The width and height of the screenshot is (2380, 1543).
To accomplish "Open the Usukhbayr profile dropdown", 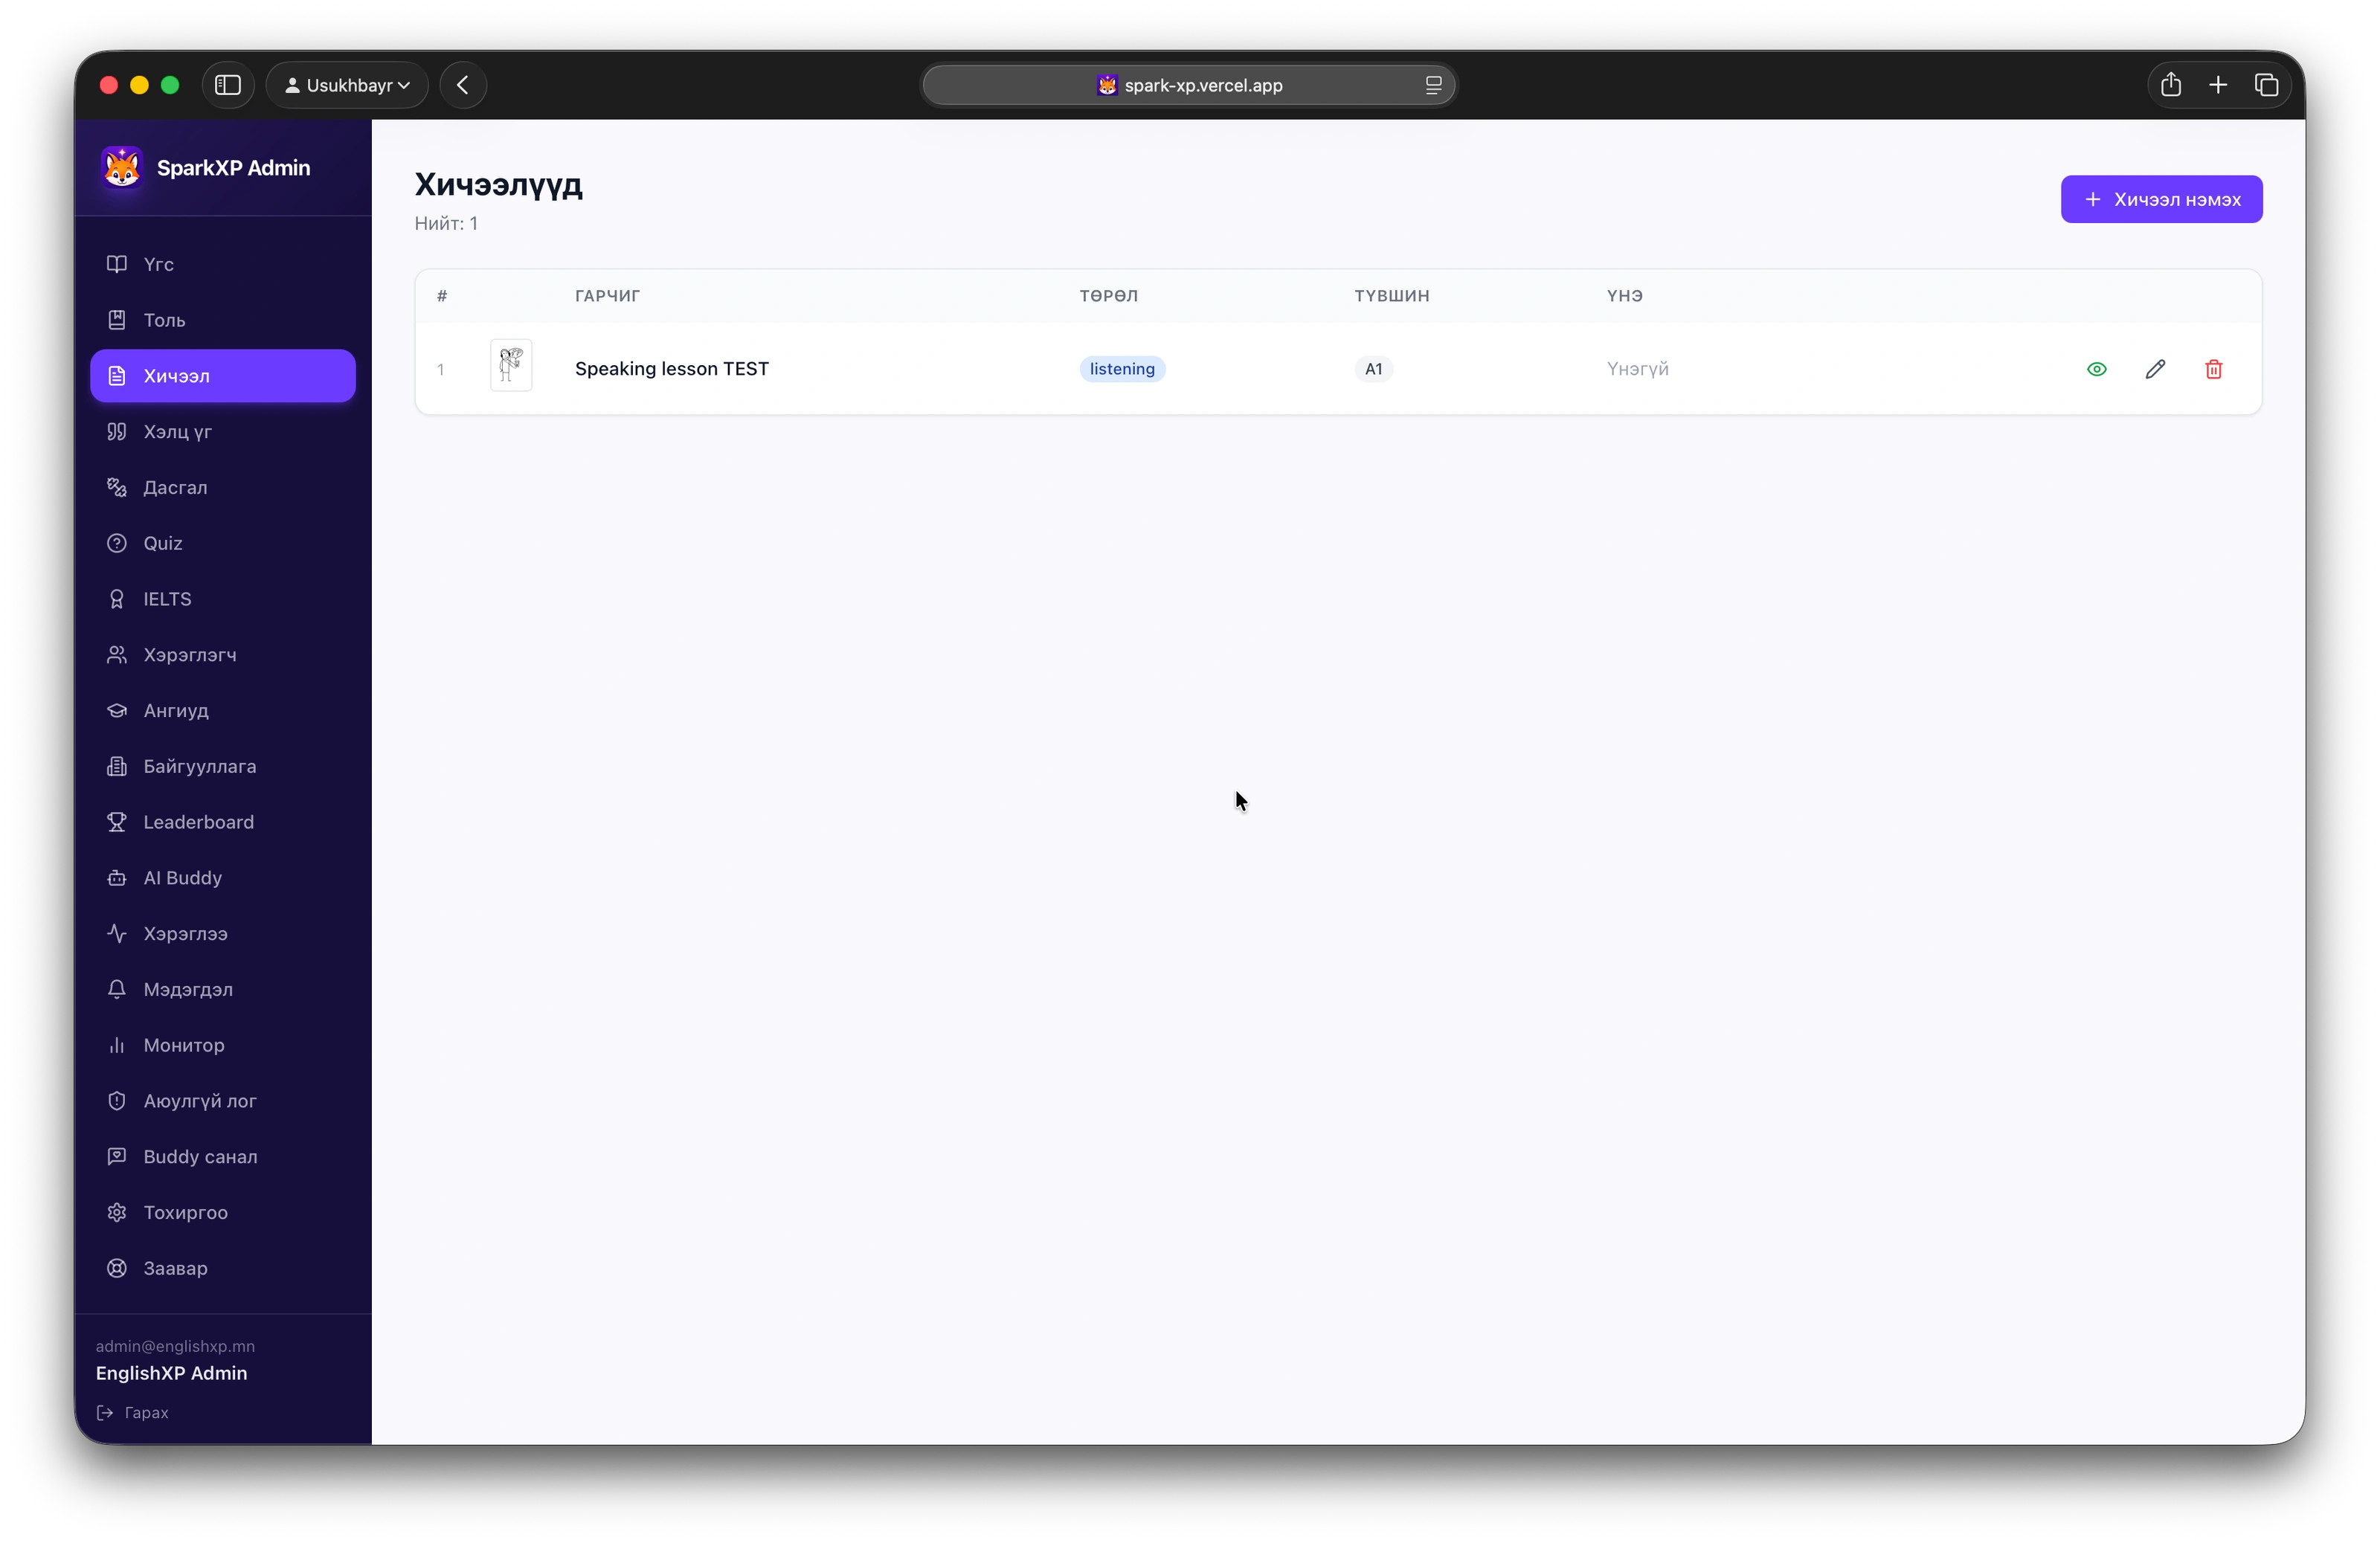I will pyautogui.click(x=347, y=85).
